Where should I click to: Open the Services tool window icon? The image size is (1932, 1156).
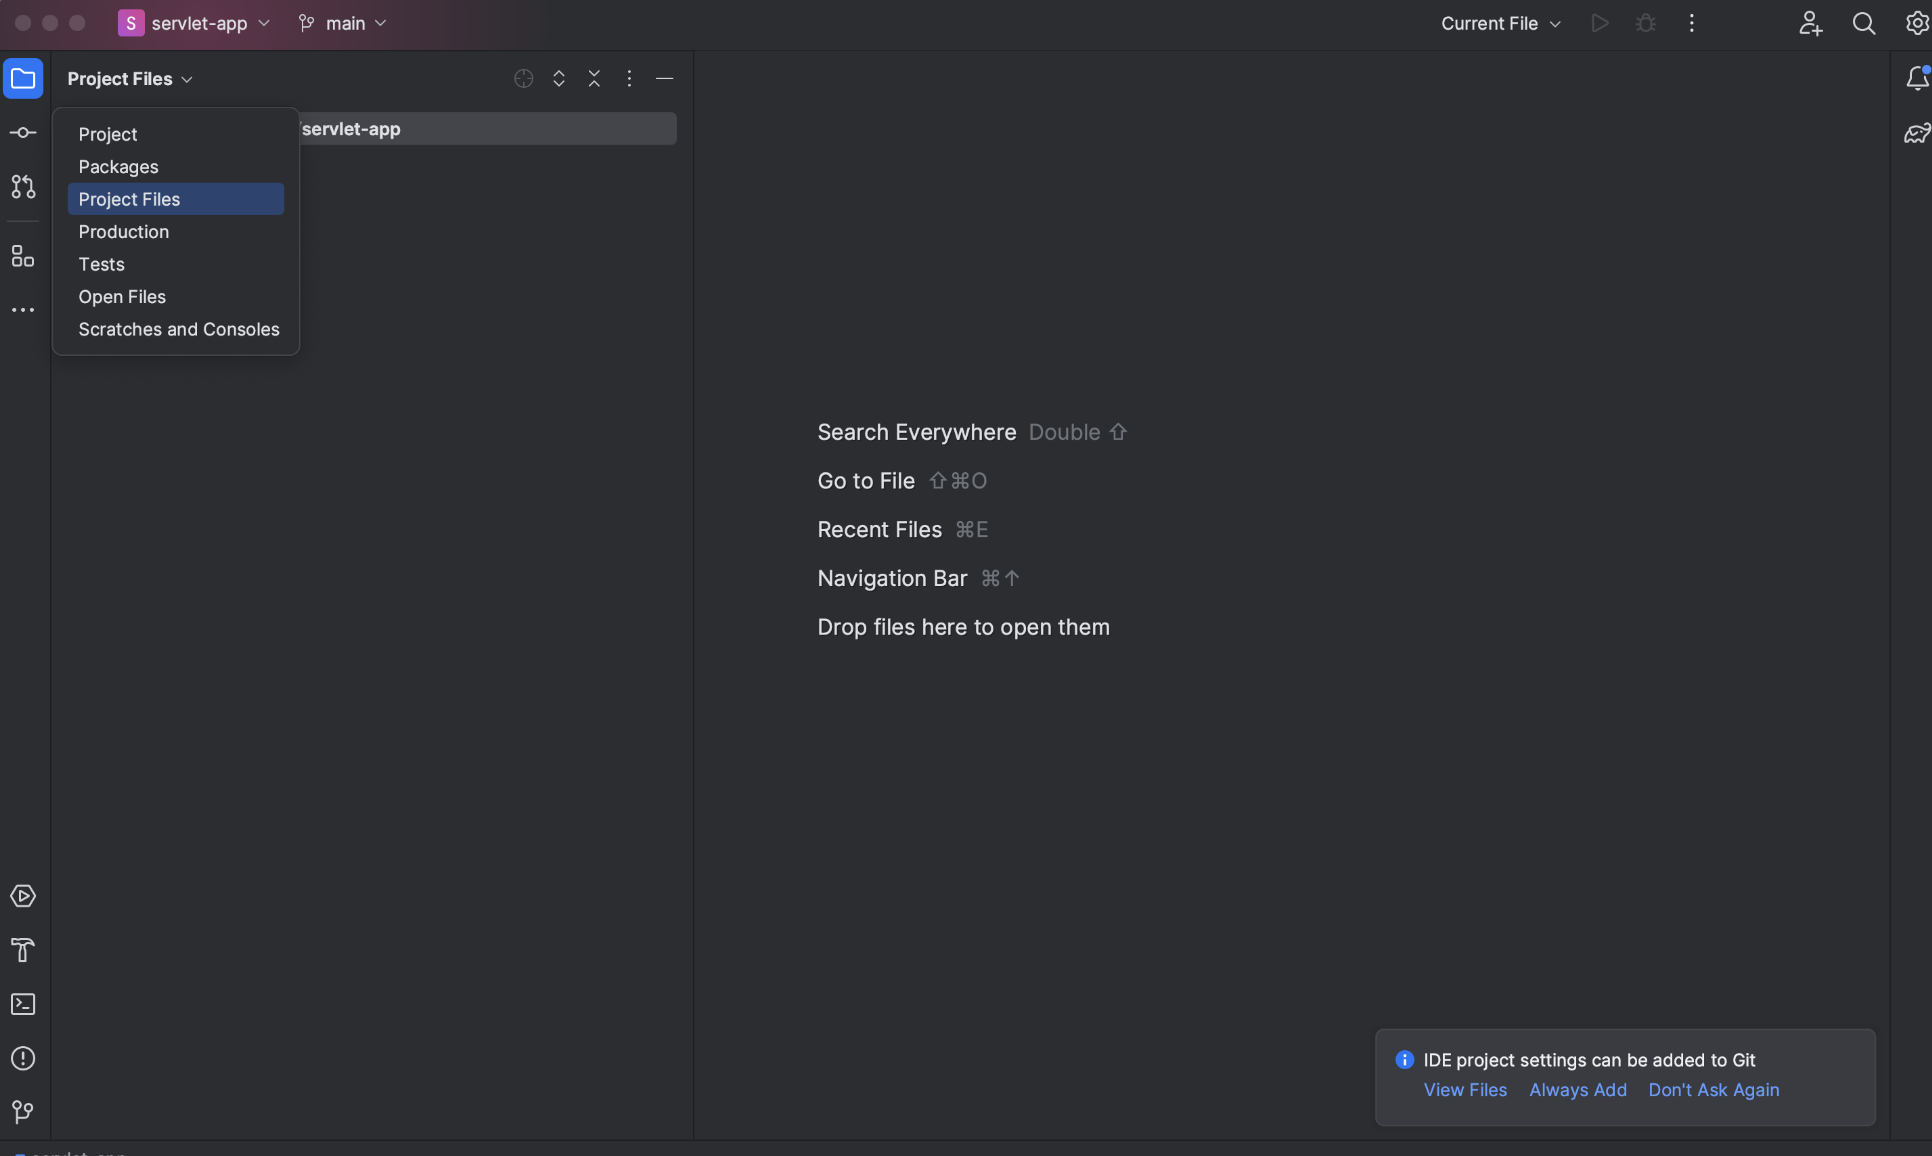23,896
